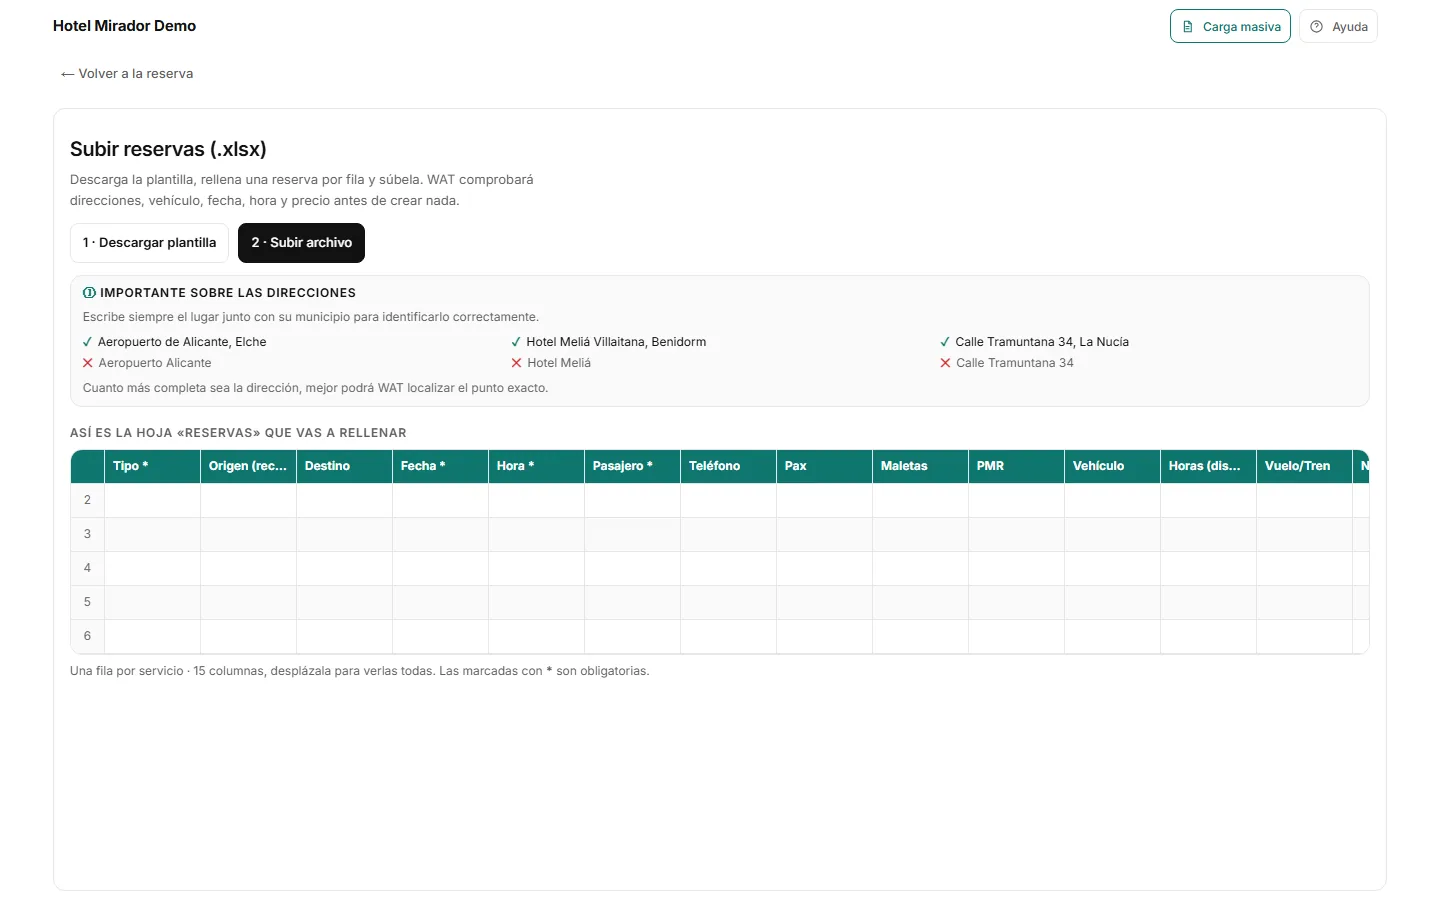Click the green check next to Aeropuerto de Alicante, Elche
This screenshot has height=900, width=1440.
(x=87, y=342)
